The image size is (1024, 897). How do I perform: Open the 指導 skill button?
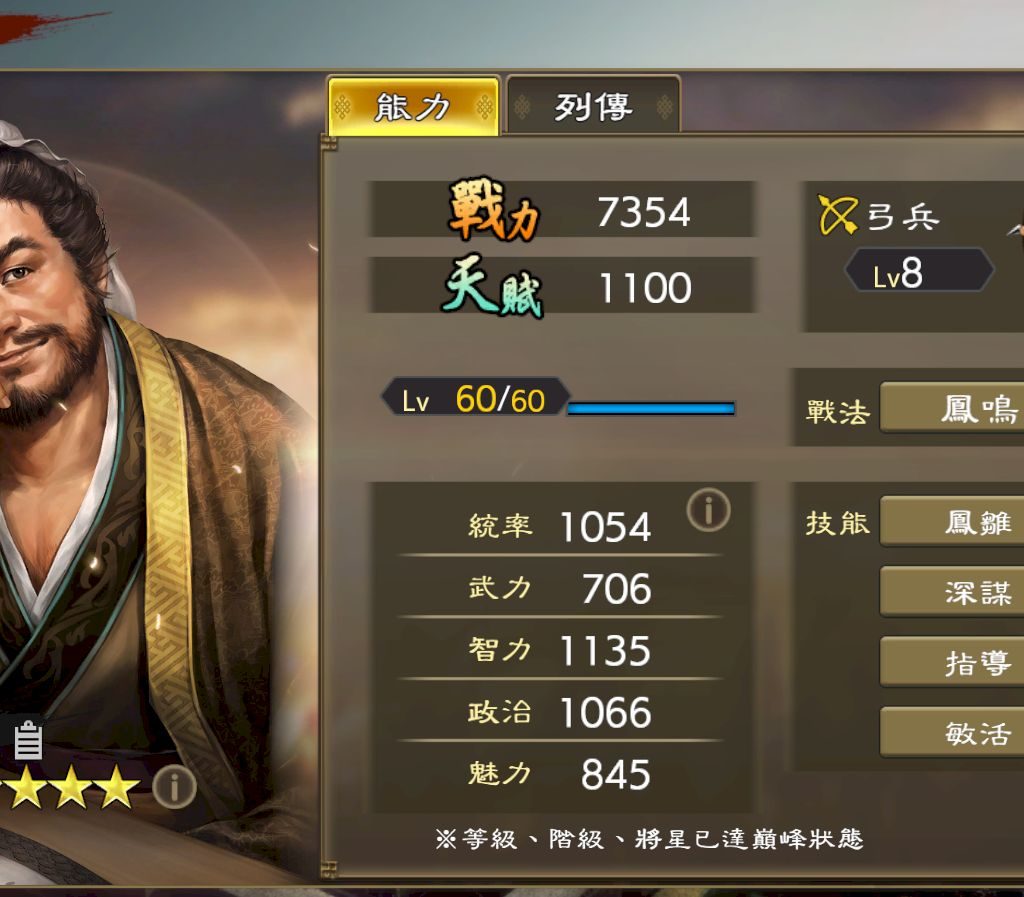coord(952,662)
